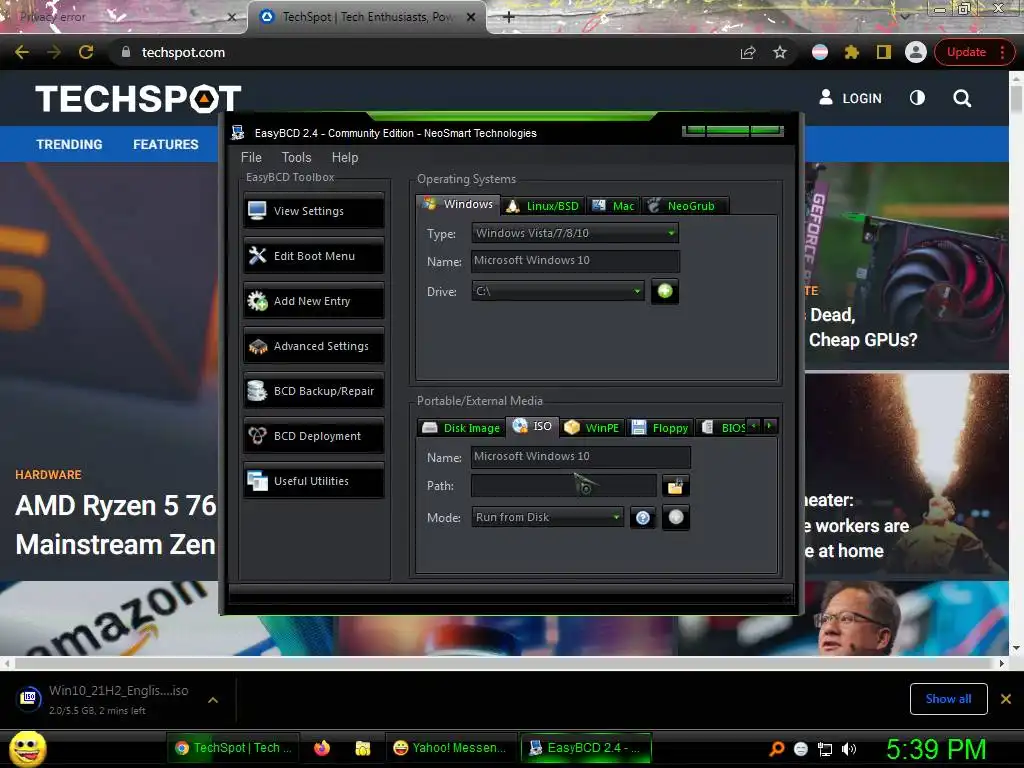Switch to the Windows operating system tab
The width and height of the screenshot is (1024, 768).
(458, 204)
